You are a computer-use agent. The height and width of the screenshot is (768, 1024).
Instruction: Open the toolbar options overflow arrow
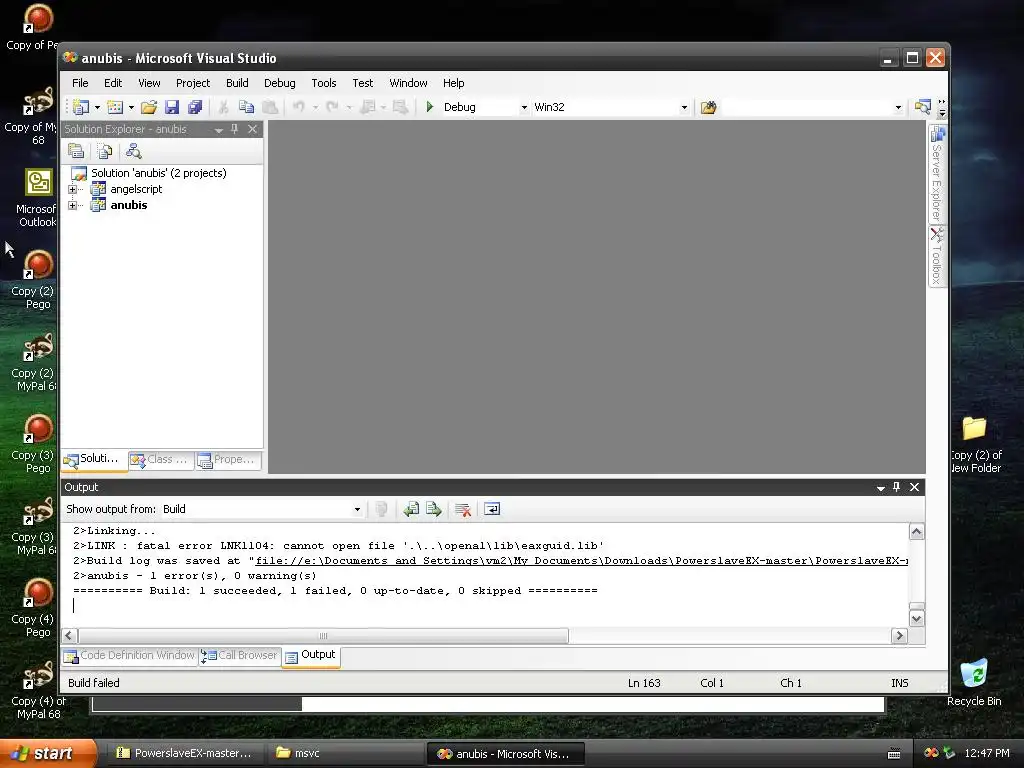pyautogui.click(x=942, y=107)
